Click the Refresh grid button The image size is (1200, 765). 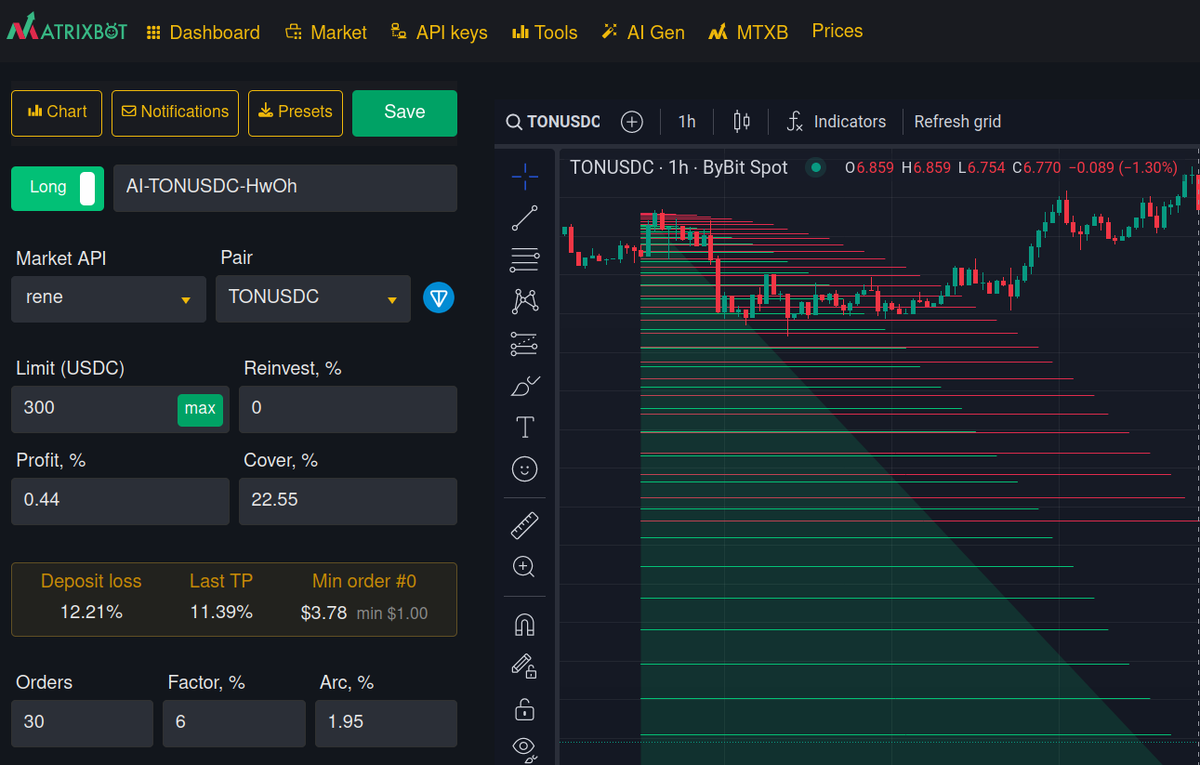tap(957, 122)
